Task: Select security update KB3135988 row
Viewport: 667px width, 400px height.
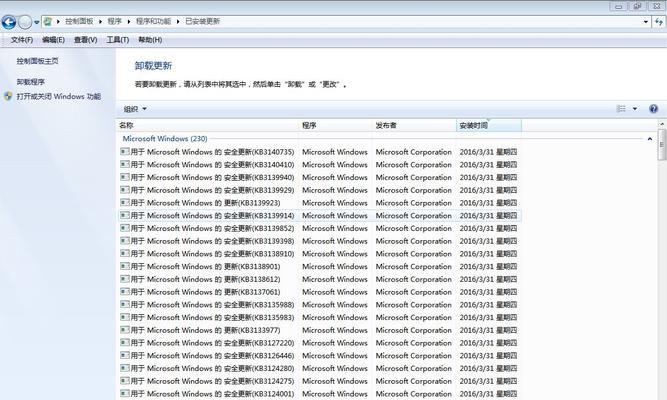Action: tap(319, 305)
